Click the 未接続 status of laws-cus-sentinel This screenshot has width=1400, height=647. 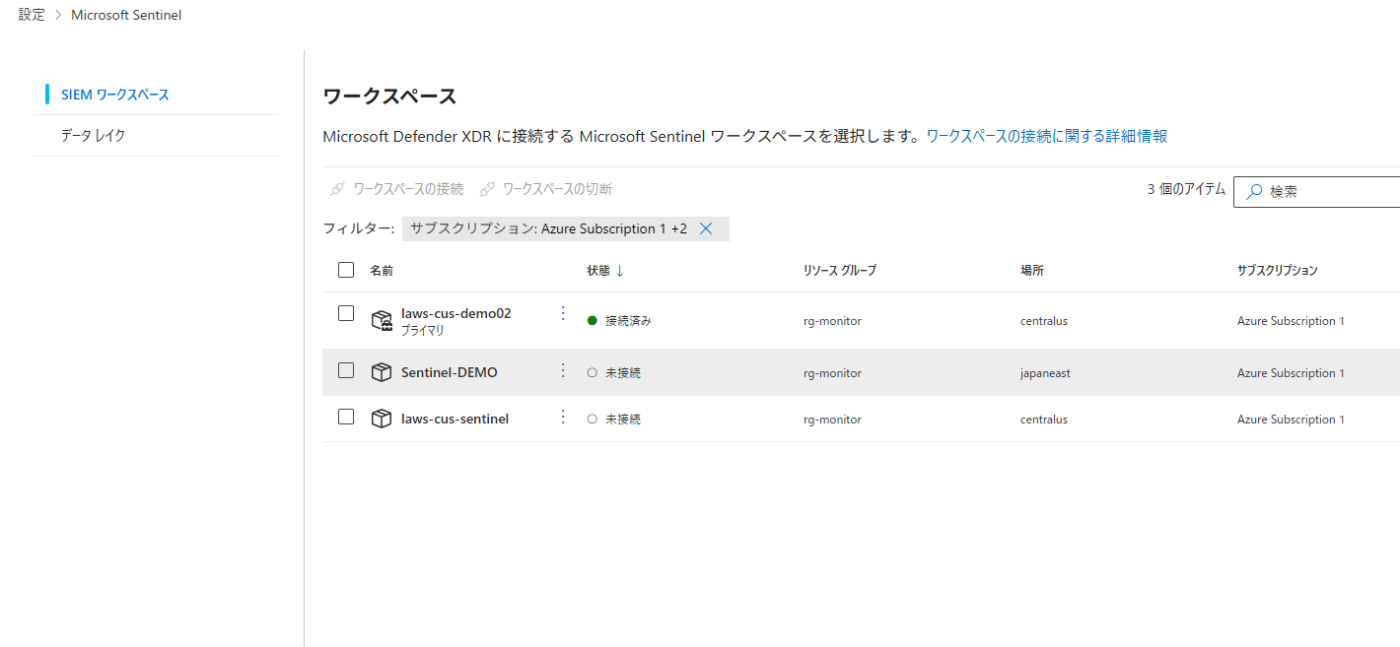click(623, 420)
